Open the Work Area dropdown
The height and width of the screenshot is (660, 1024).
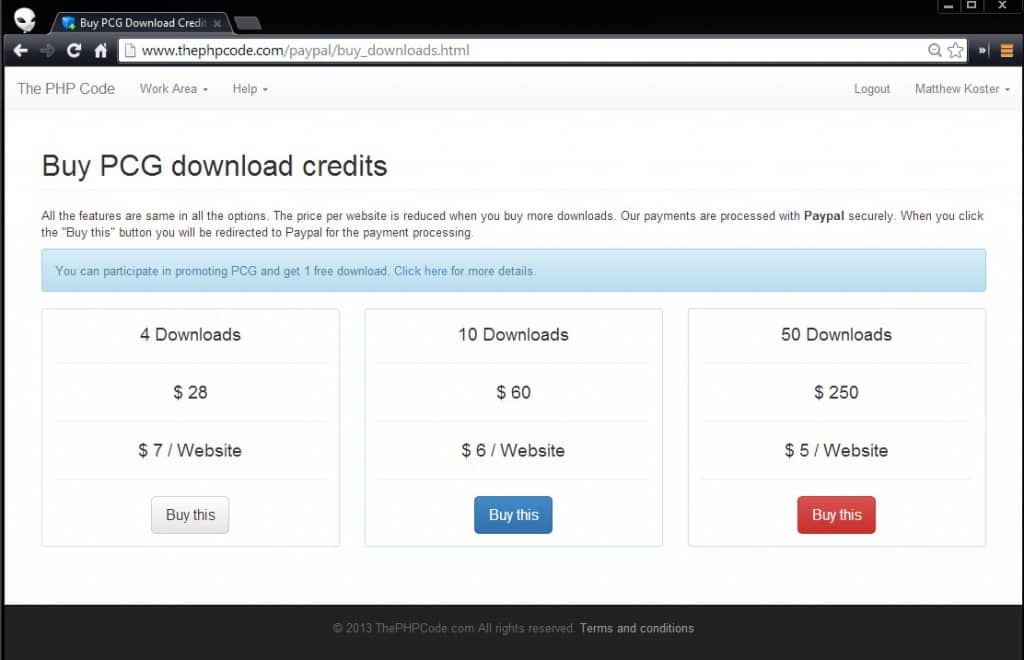coord(172,89)
